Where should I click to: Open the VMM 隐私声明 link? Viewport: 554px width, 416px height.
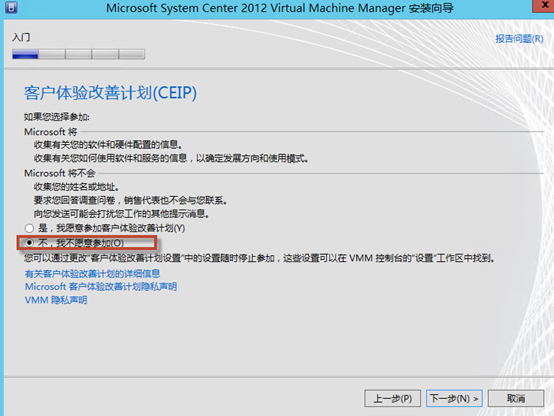56,300
